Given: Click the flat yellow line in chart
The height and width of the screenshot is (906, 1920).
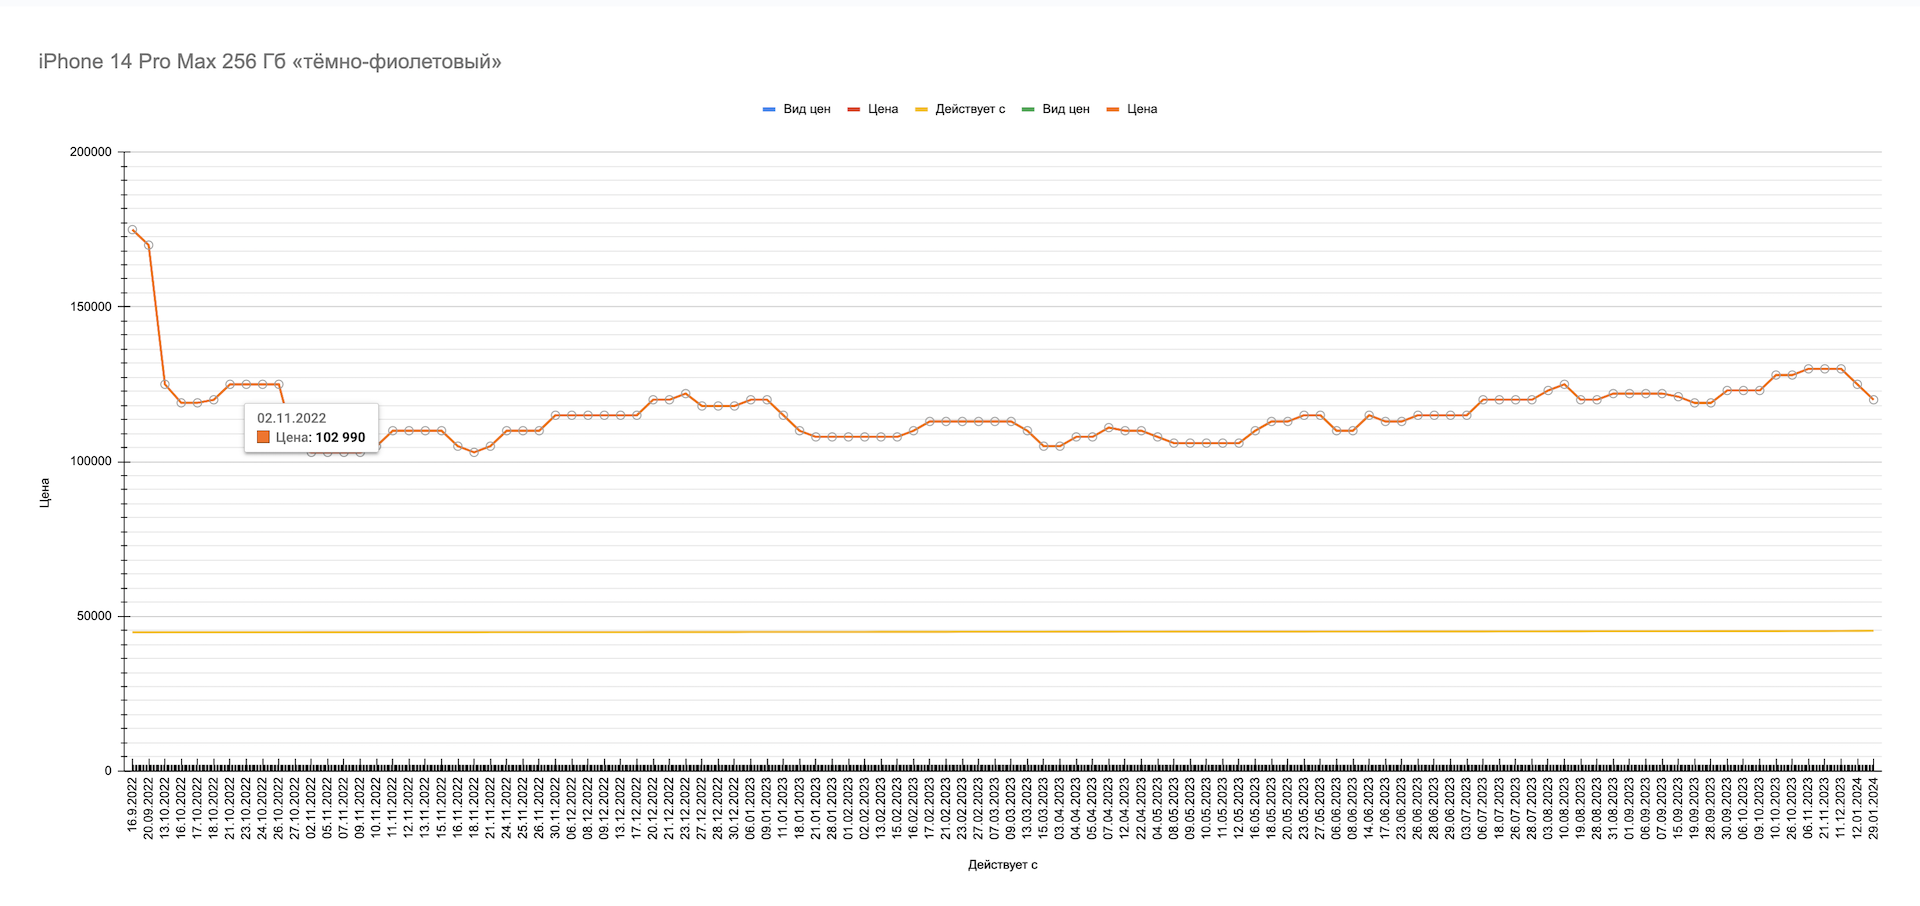Looking at the screenshot, I should tap(1000, 631).
